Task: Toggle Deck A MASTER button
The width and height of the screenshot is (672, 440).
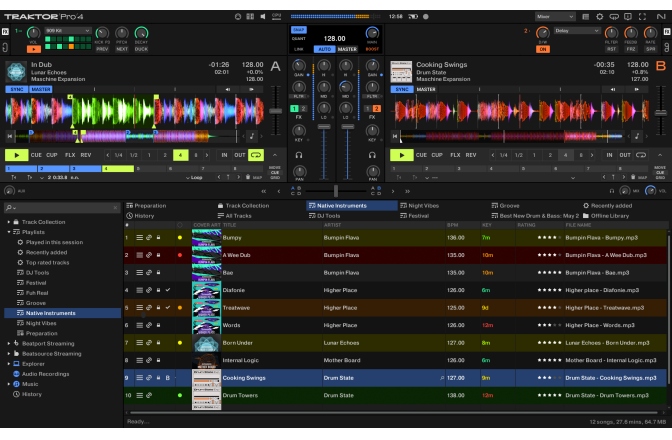Action: click(41, 90)
